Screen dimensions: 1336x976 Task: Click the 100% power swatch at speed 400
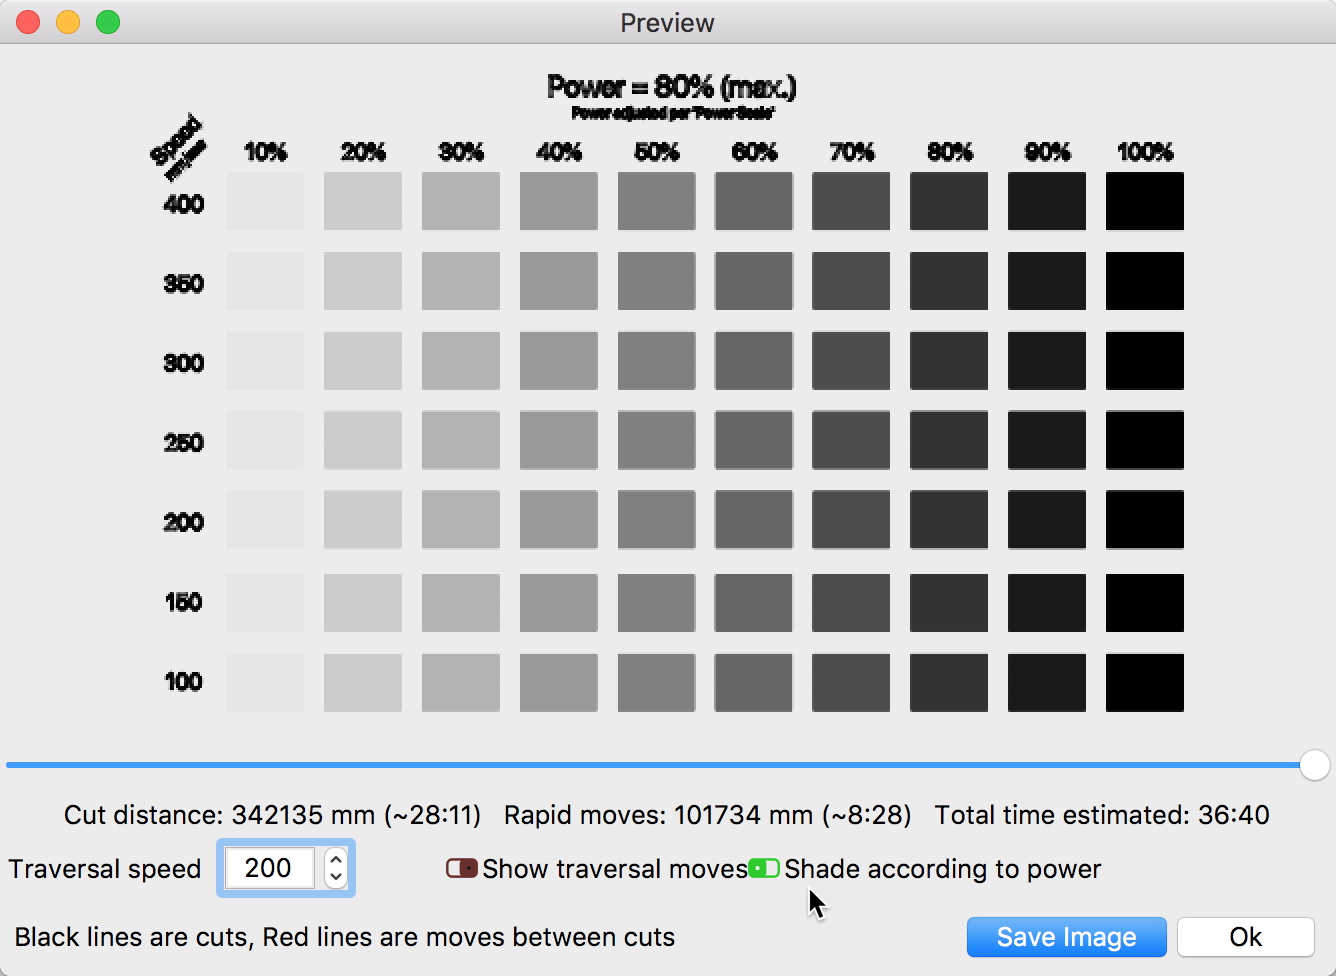[1144, 201]
